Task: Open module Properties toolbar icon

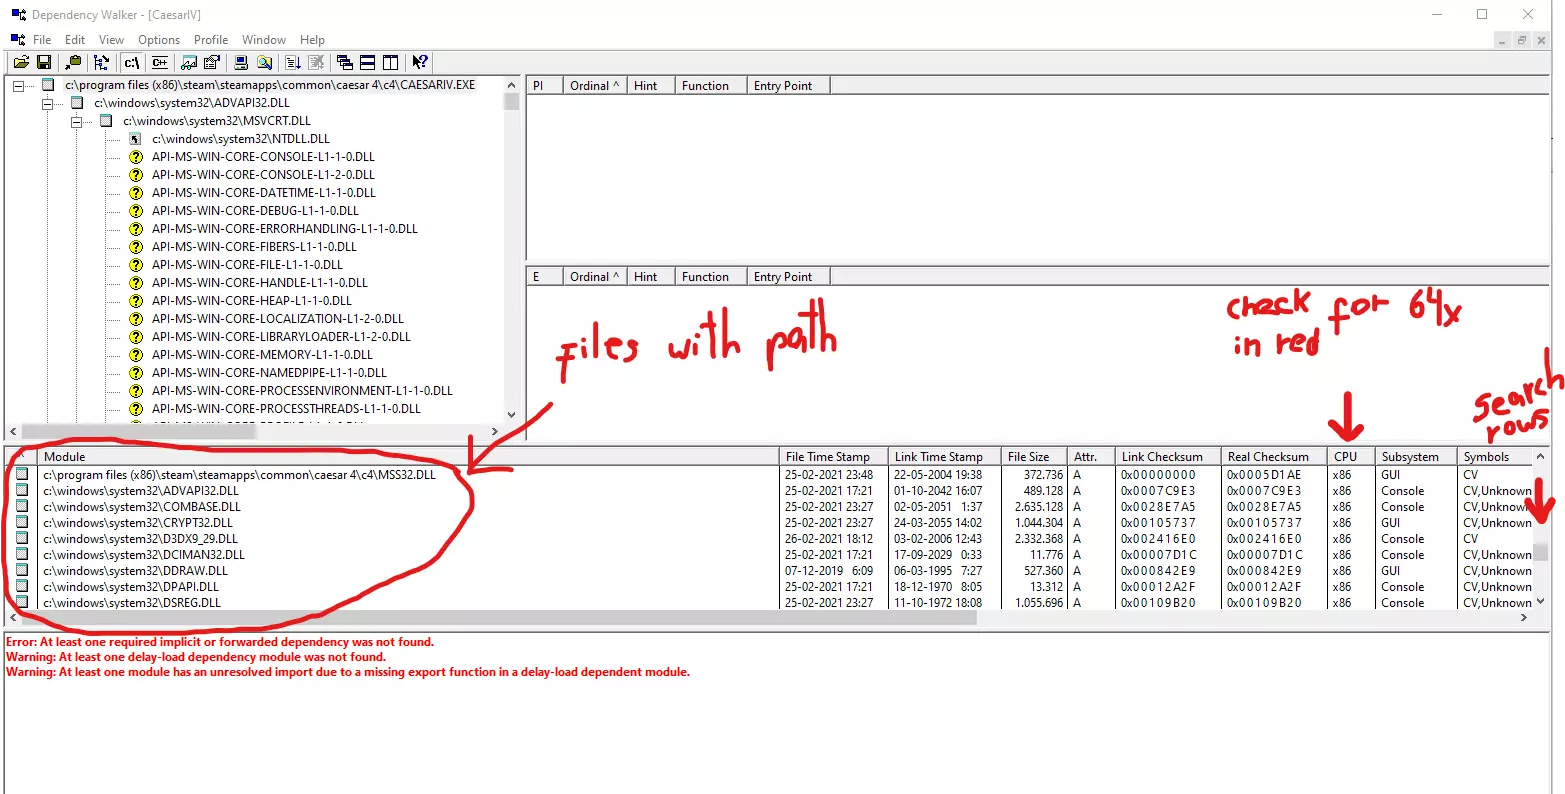Action: click(210, 62)
